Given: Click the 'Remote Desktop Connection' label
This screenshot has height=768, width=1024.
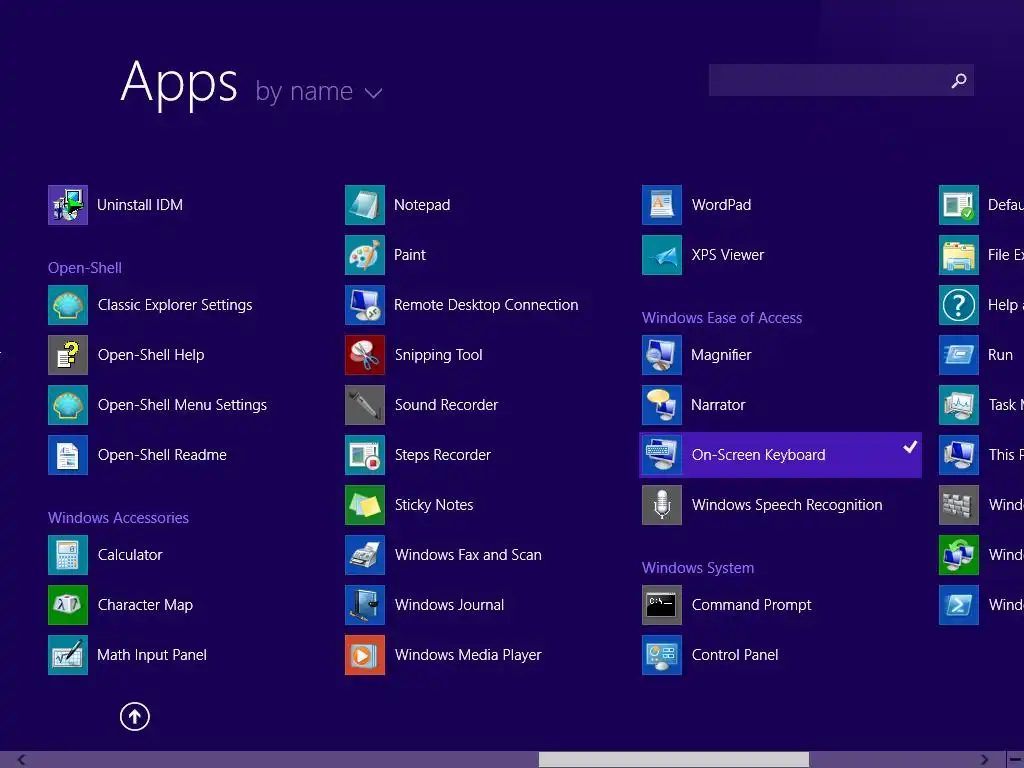Looking at the screenshot, I should (486, 305).
